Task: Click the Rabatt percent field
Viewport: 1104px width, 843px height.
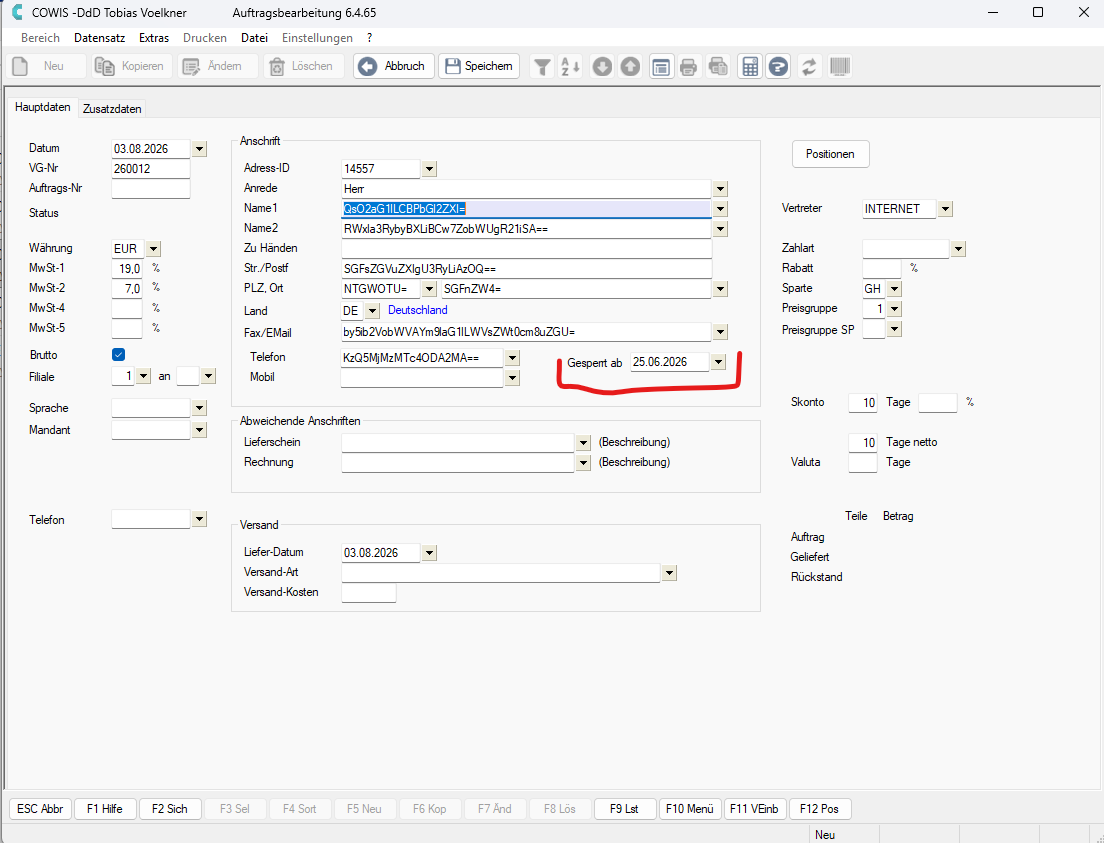Action: click(x=882, y=268)
